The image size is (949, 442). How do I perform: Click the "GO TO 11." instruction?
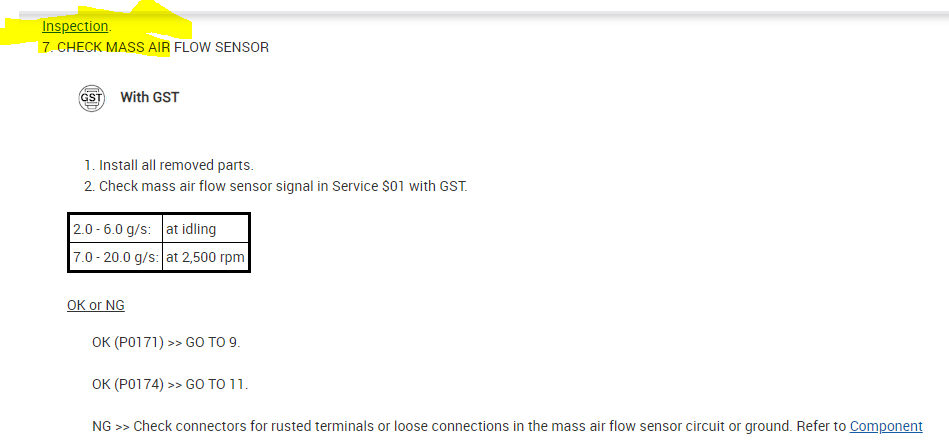(217, 384)
